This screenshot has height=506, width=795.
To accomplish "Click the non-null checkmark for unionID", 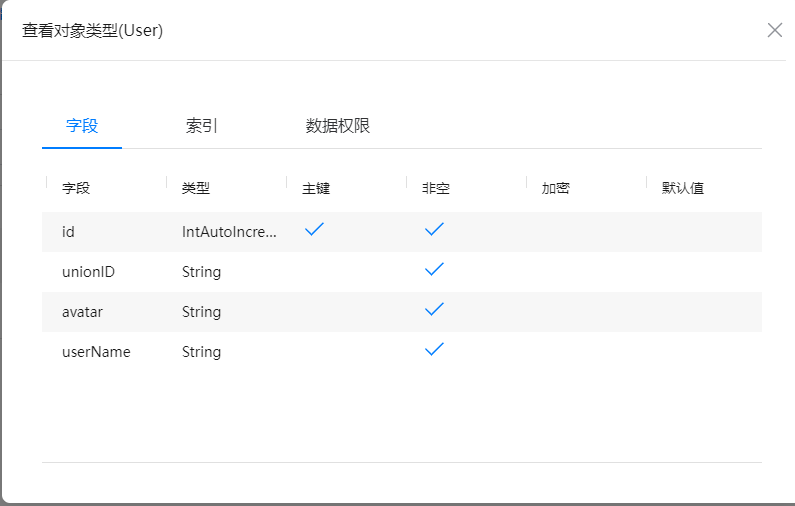I will (434, 270).
